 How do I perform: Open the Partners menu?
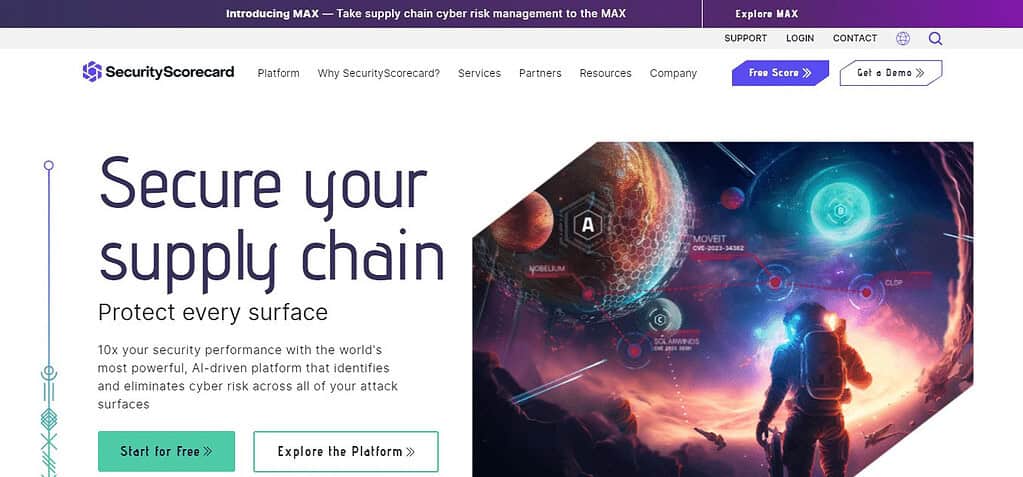coord(540,73)
